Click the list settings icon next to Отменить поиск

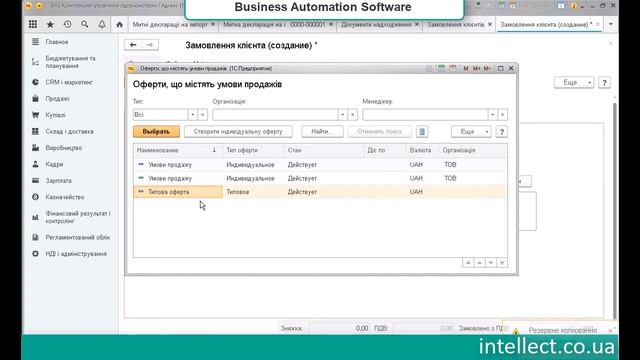click(x=422, y=131)
